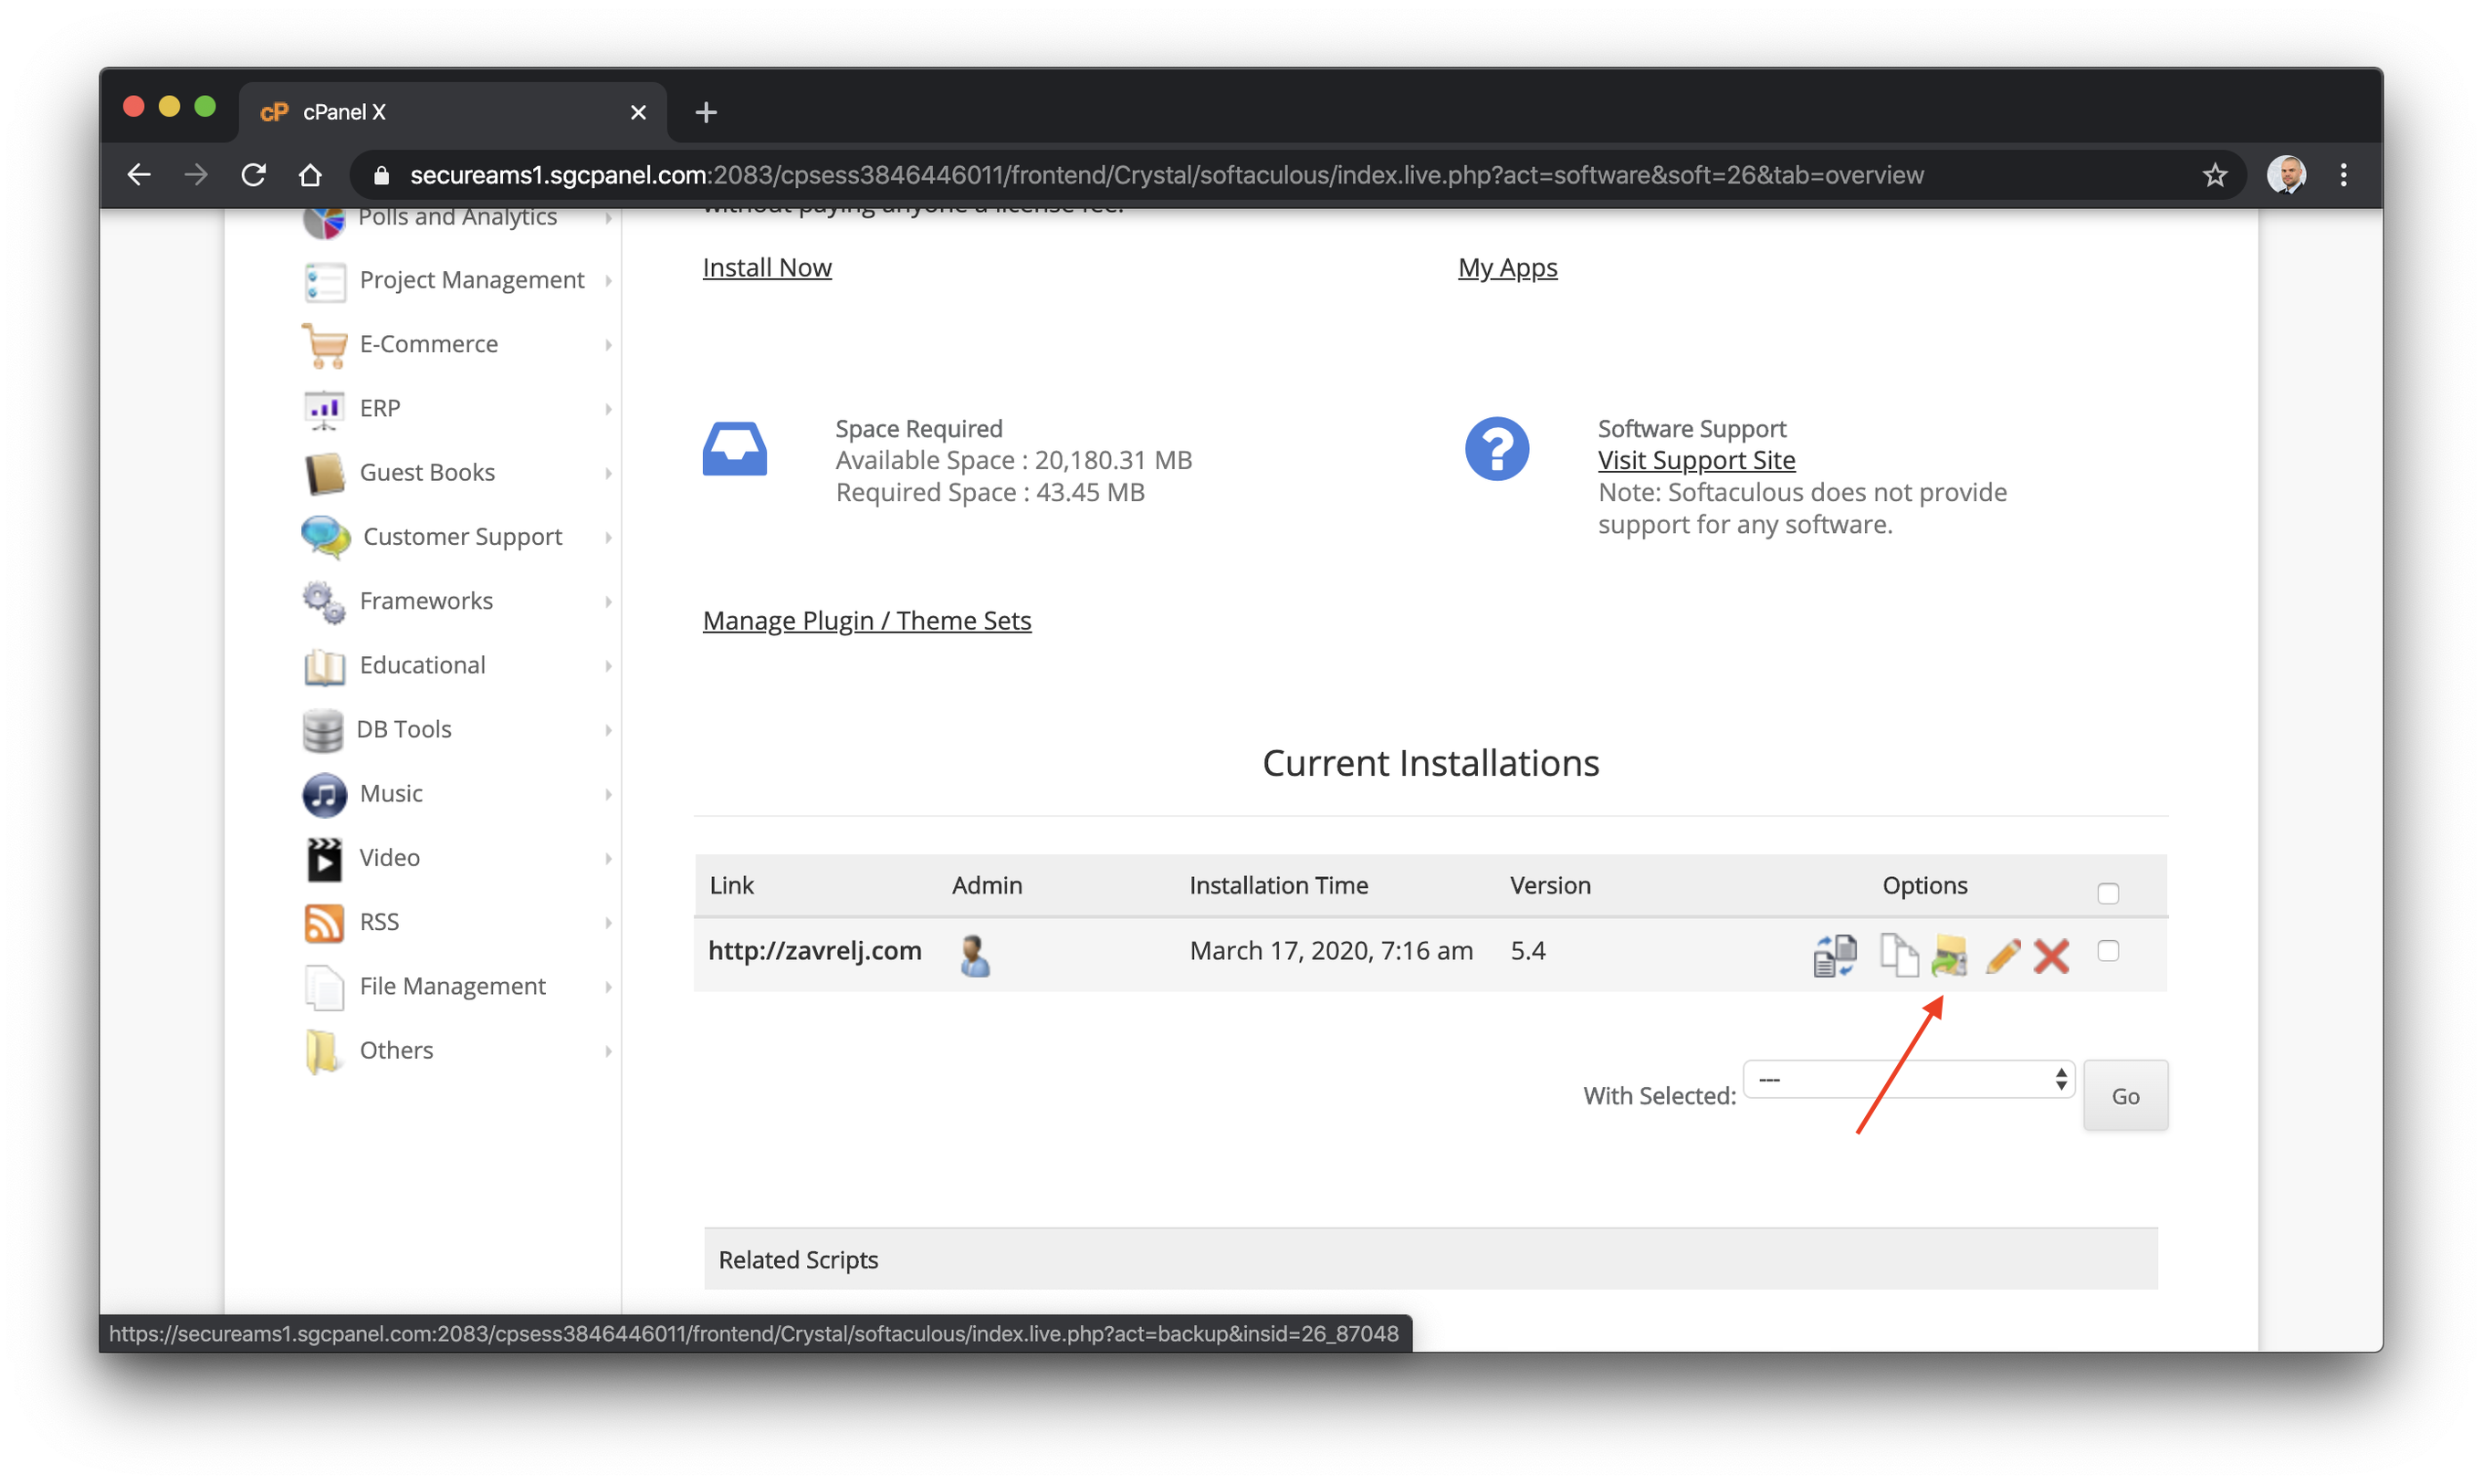Viewport: 2483px width, 1484px height.
Task: Expand the ERP category arrow
Action: (x=607, y=409)
